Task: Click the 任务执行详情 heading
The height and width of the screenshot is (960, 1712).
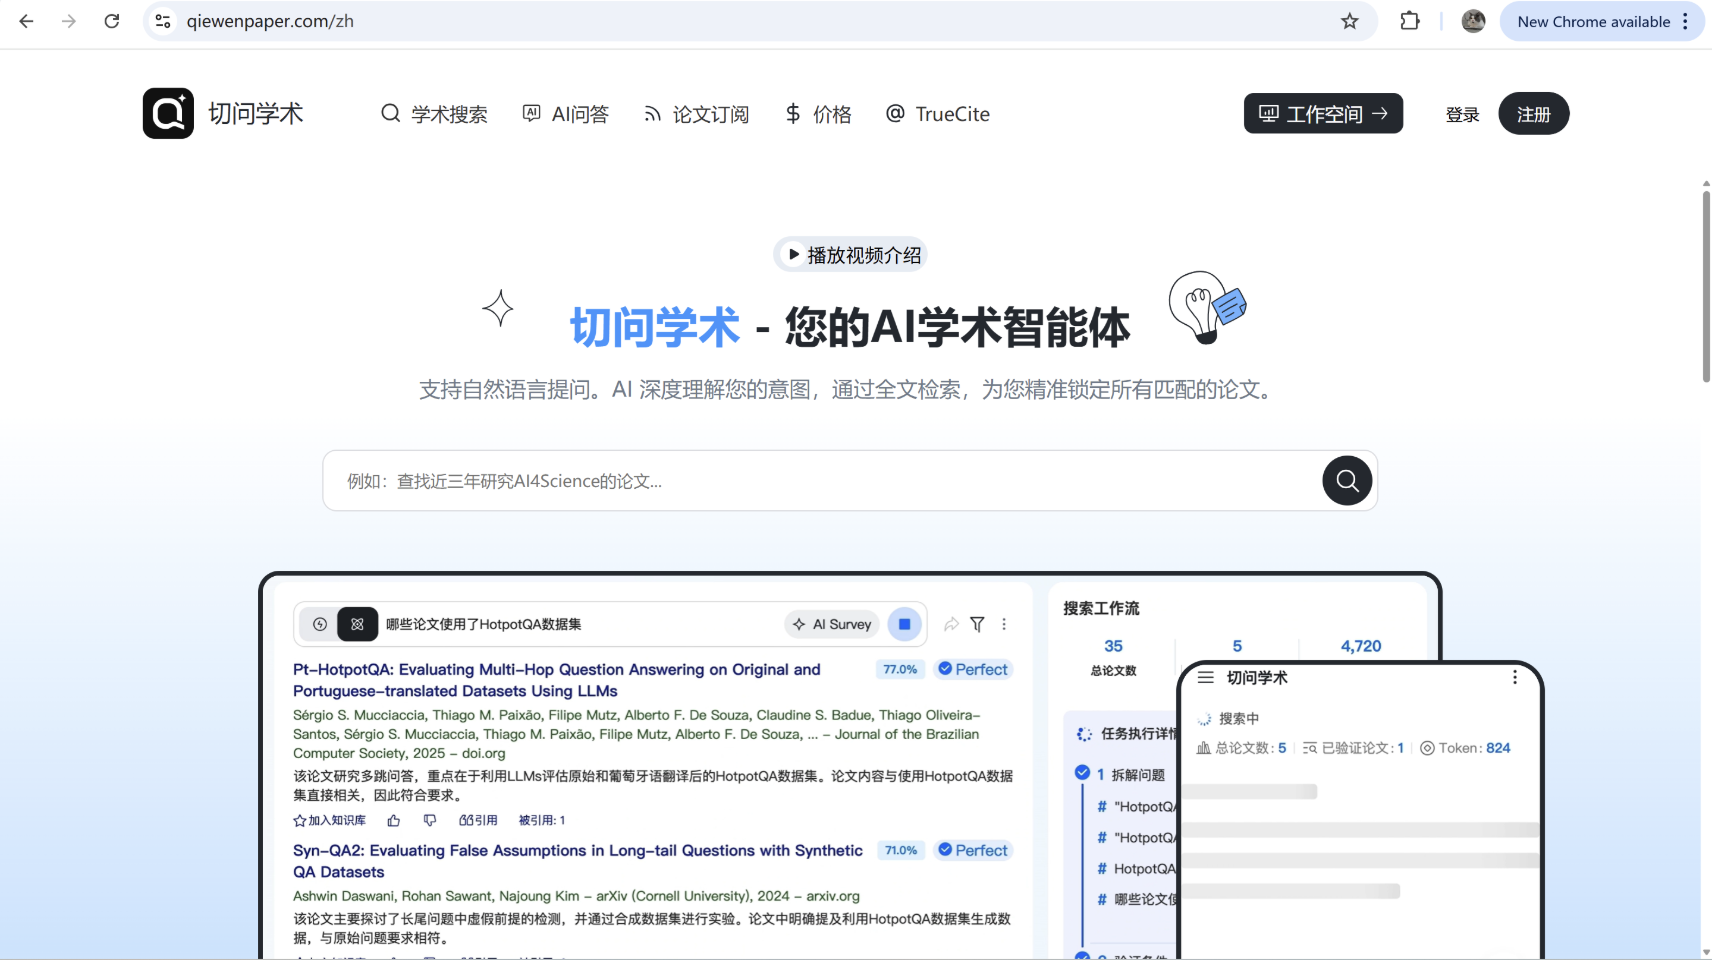Action: click(1137, 733)
